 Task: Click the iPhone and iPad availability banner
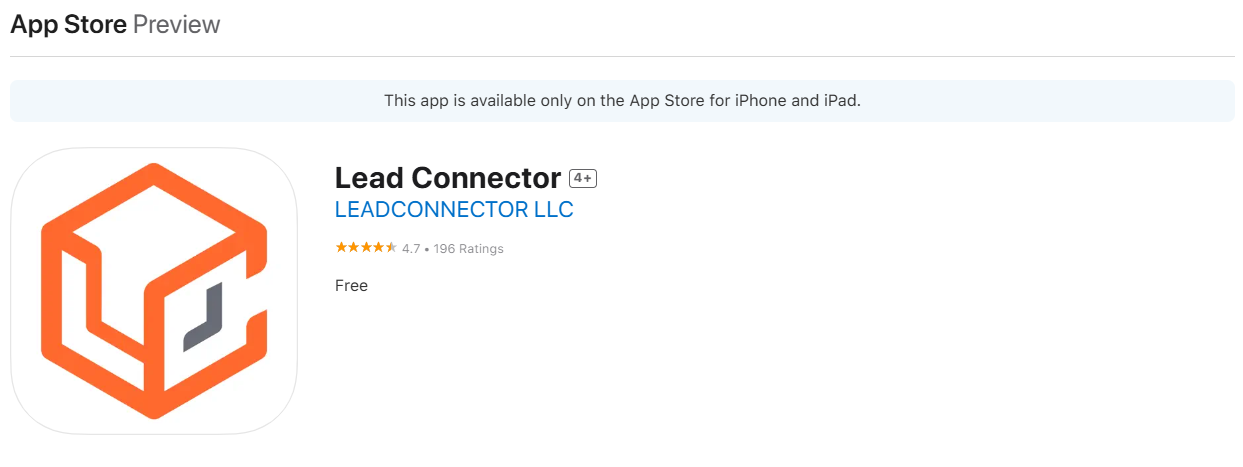pyautogui.click(x=622, y=101)
